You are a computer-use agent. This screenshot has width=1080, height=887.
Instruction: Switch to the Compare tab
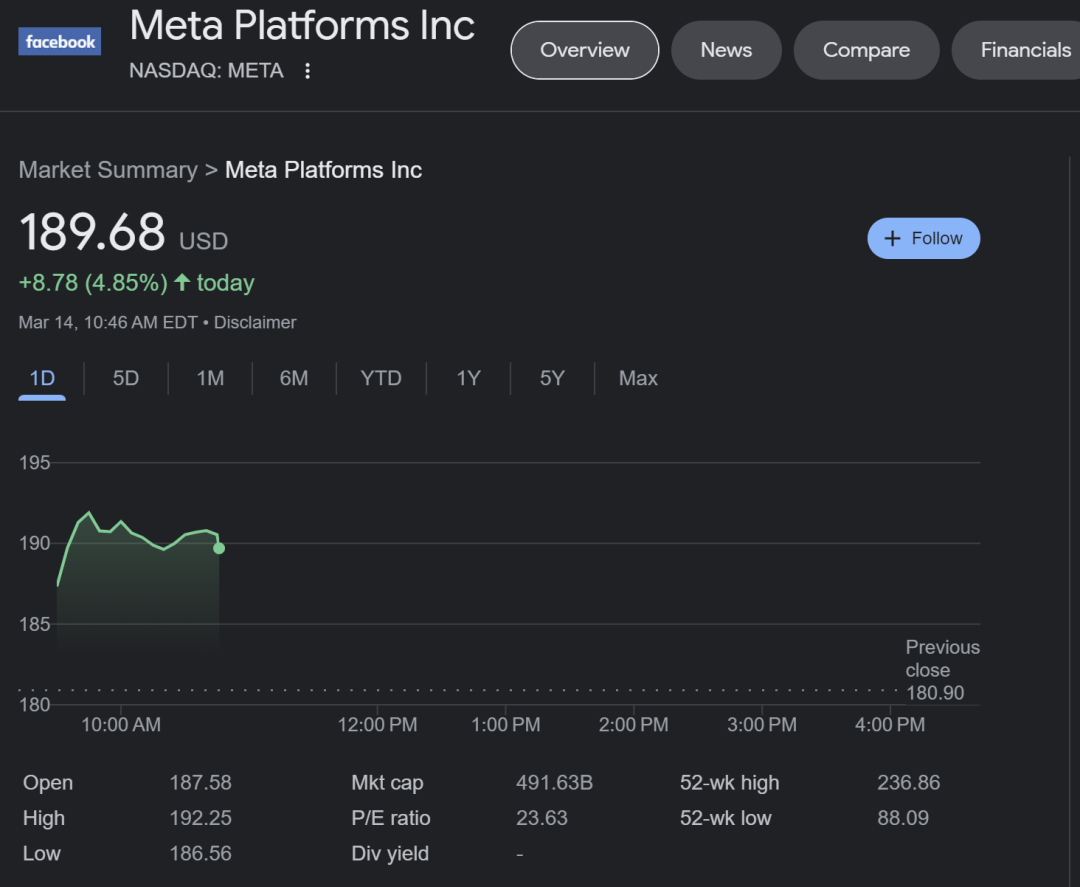866,50
